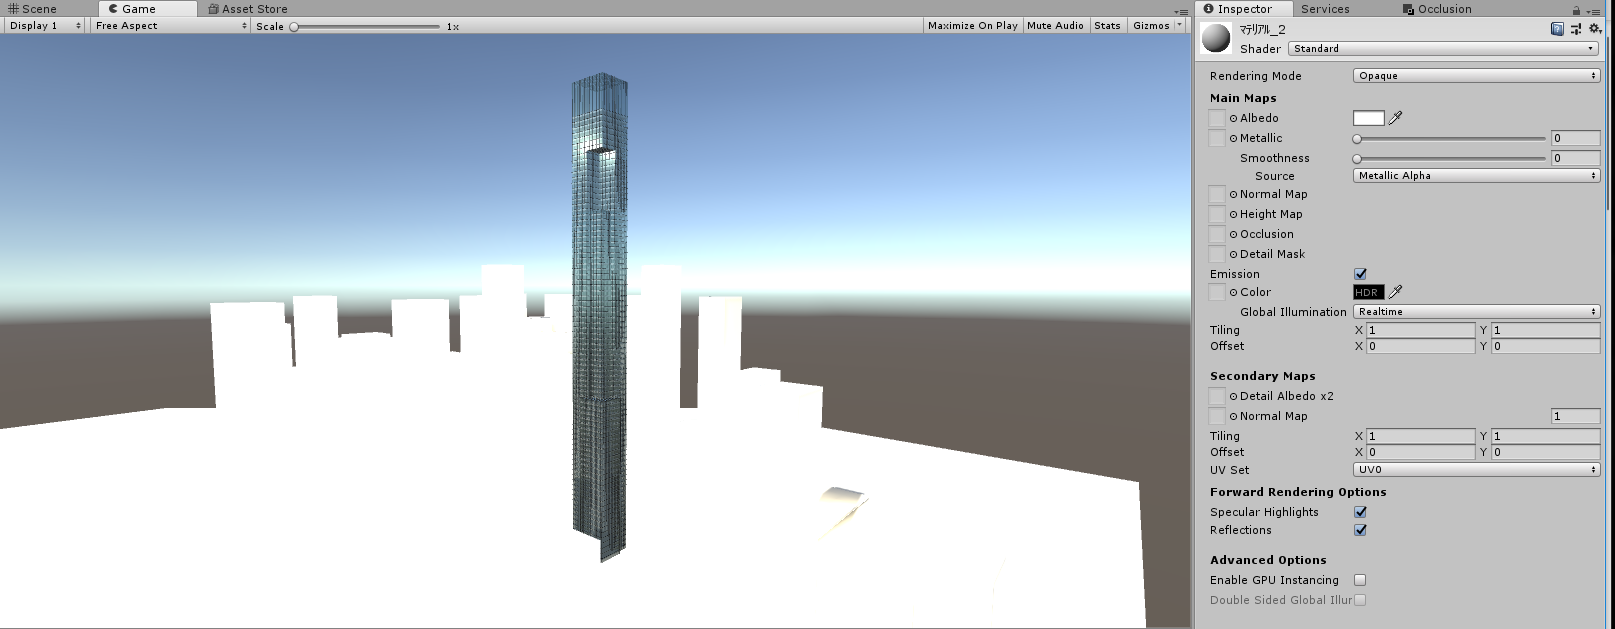Image resolution: width=1615 pixels, height=629 pixels.
Task: Expand the Rendering Mode dropdown
Action: [1476, 76]
